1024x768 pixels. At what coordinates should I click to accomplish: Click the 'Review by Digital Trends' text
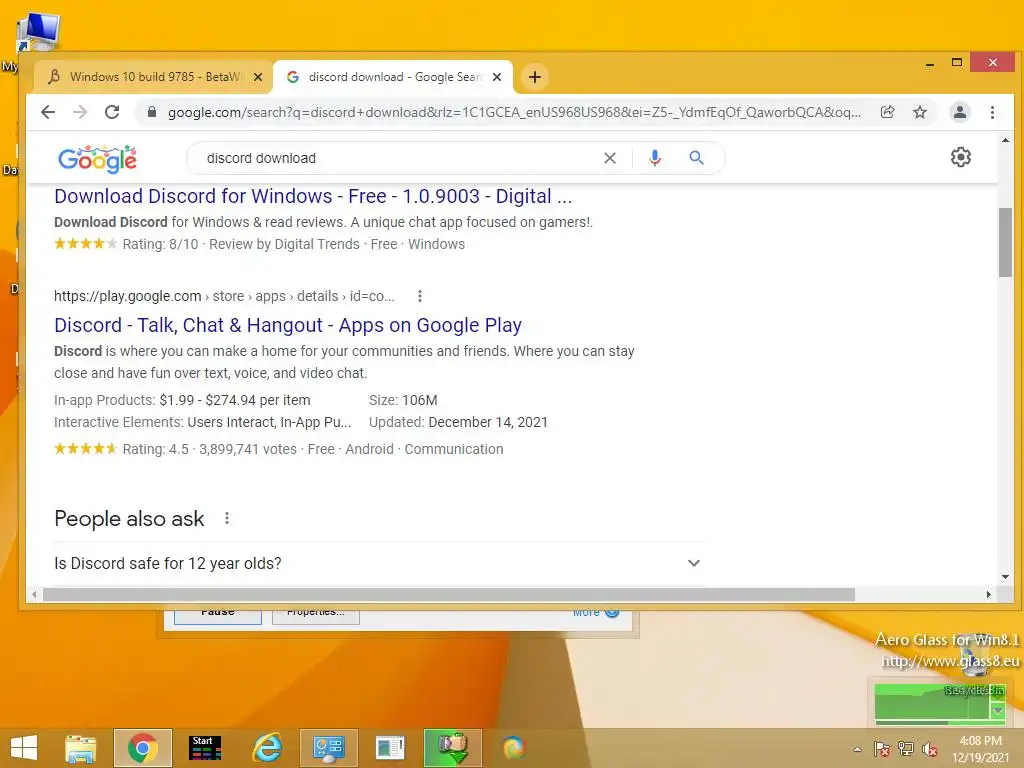(284, 244)
